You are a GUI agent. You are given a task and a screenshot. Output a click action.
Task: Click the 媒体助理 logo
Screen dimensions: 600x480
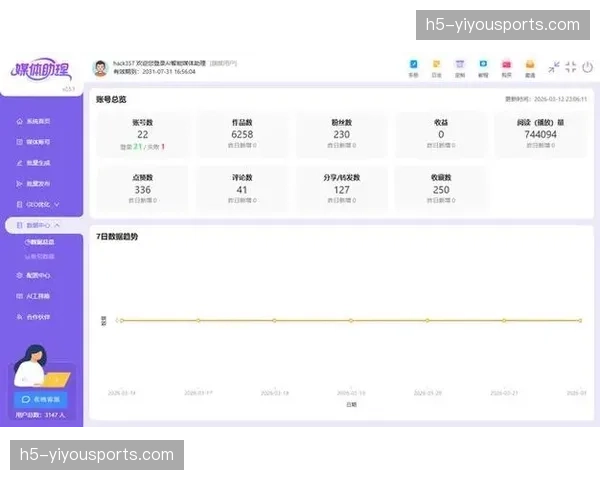pyautogui.click(x=41, y=70)
